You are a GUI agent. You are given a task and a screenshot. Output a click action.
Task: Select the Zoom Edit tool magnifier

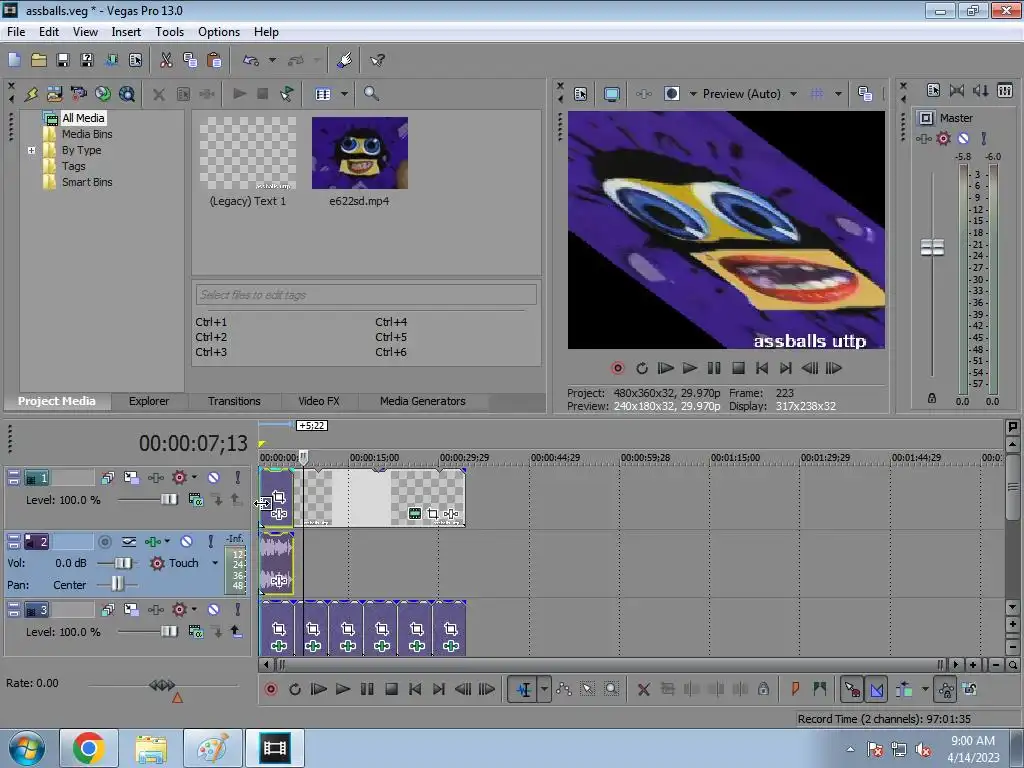coord(611,689)
